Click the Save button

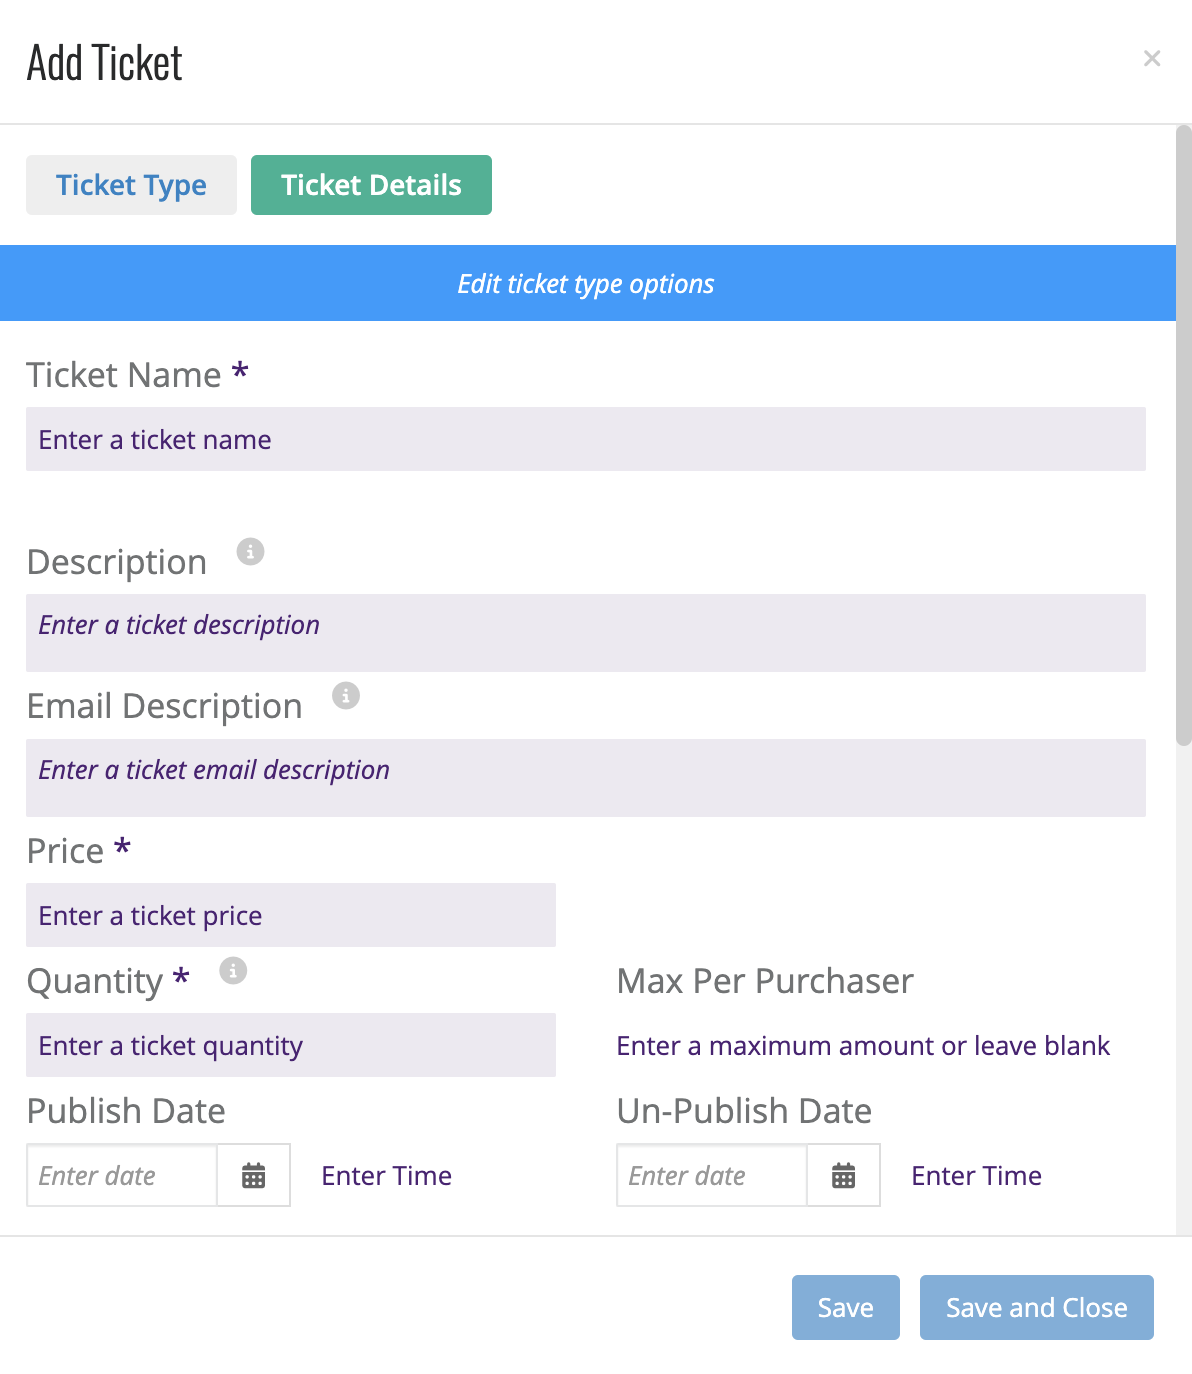[x=846, y=1307]
